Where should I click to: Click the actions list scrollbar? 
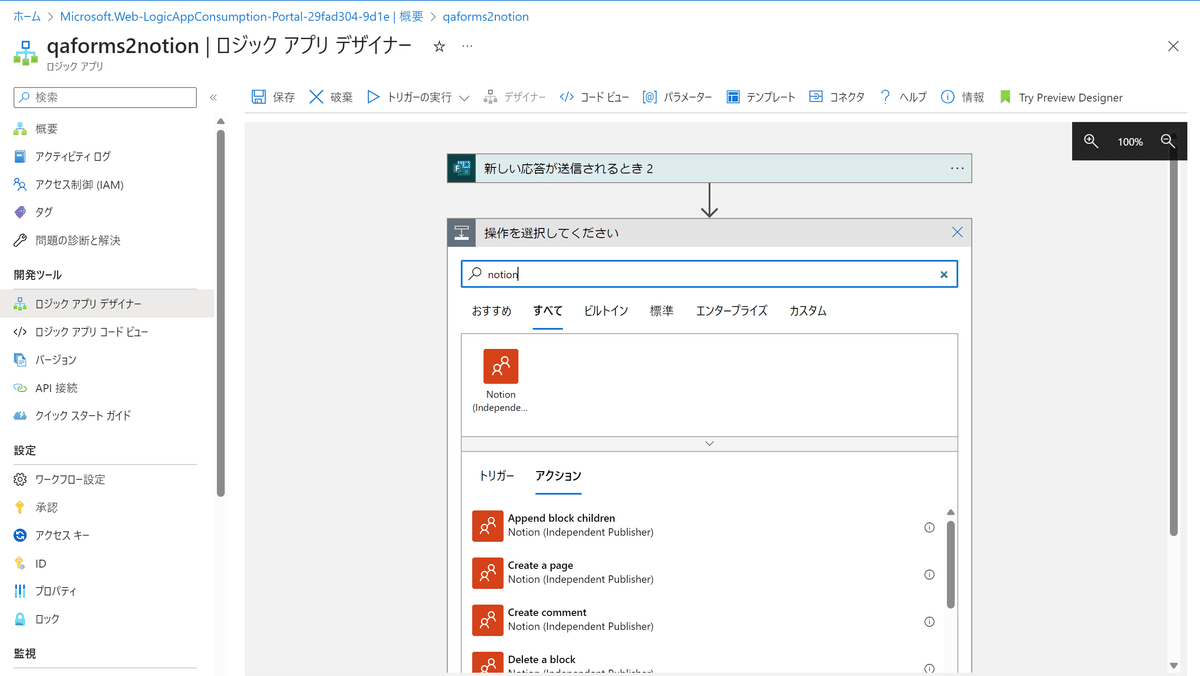pyautogui.click(x=951, y=563)
